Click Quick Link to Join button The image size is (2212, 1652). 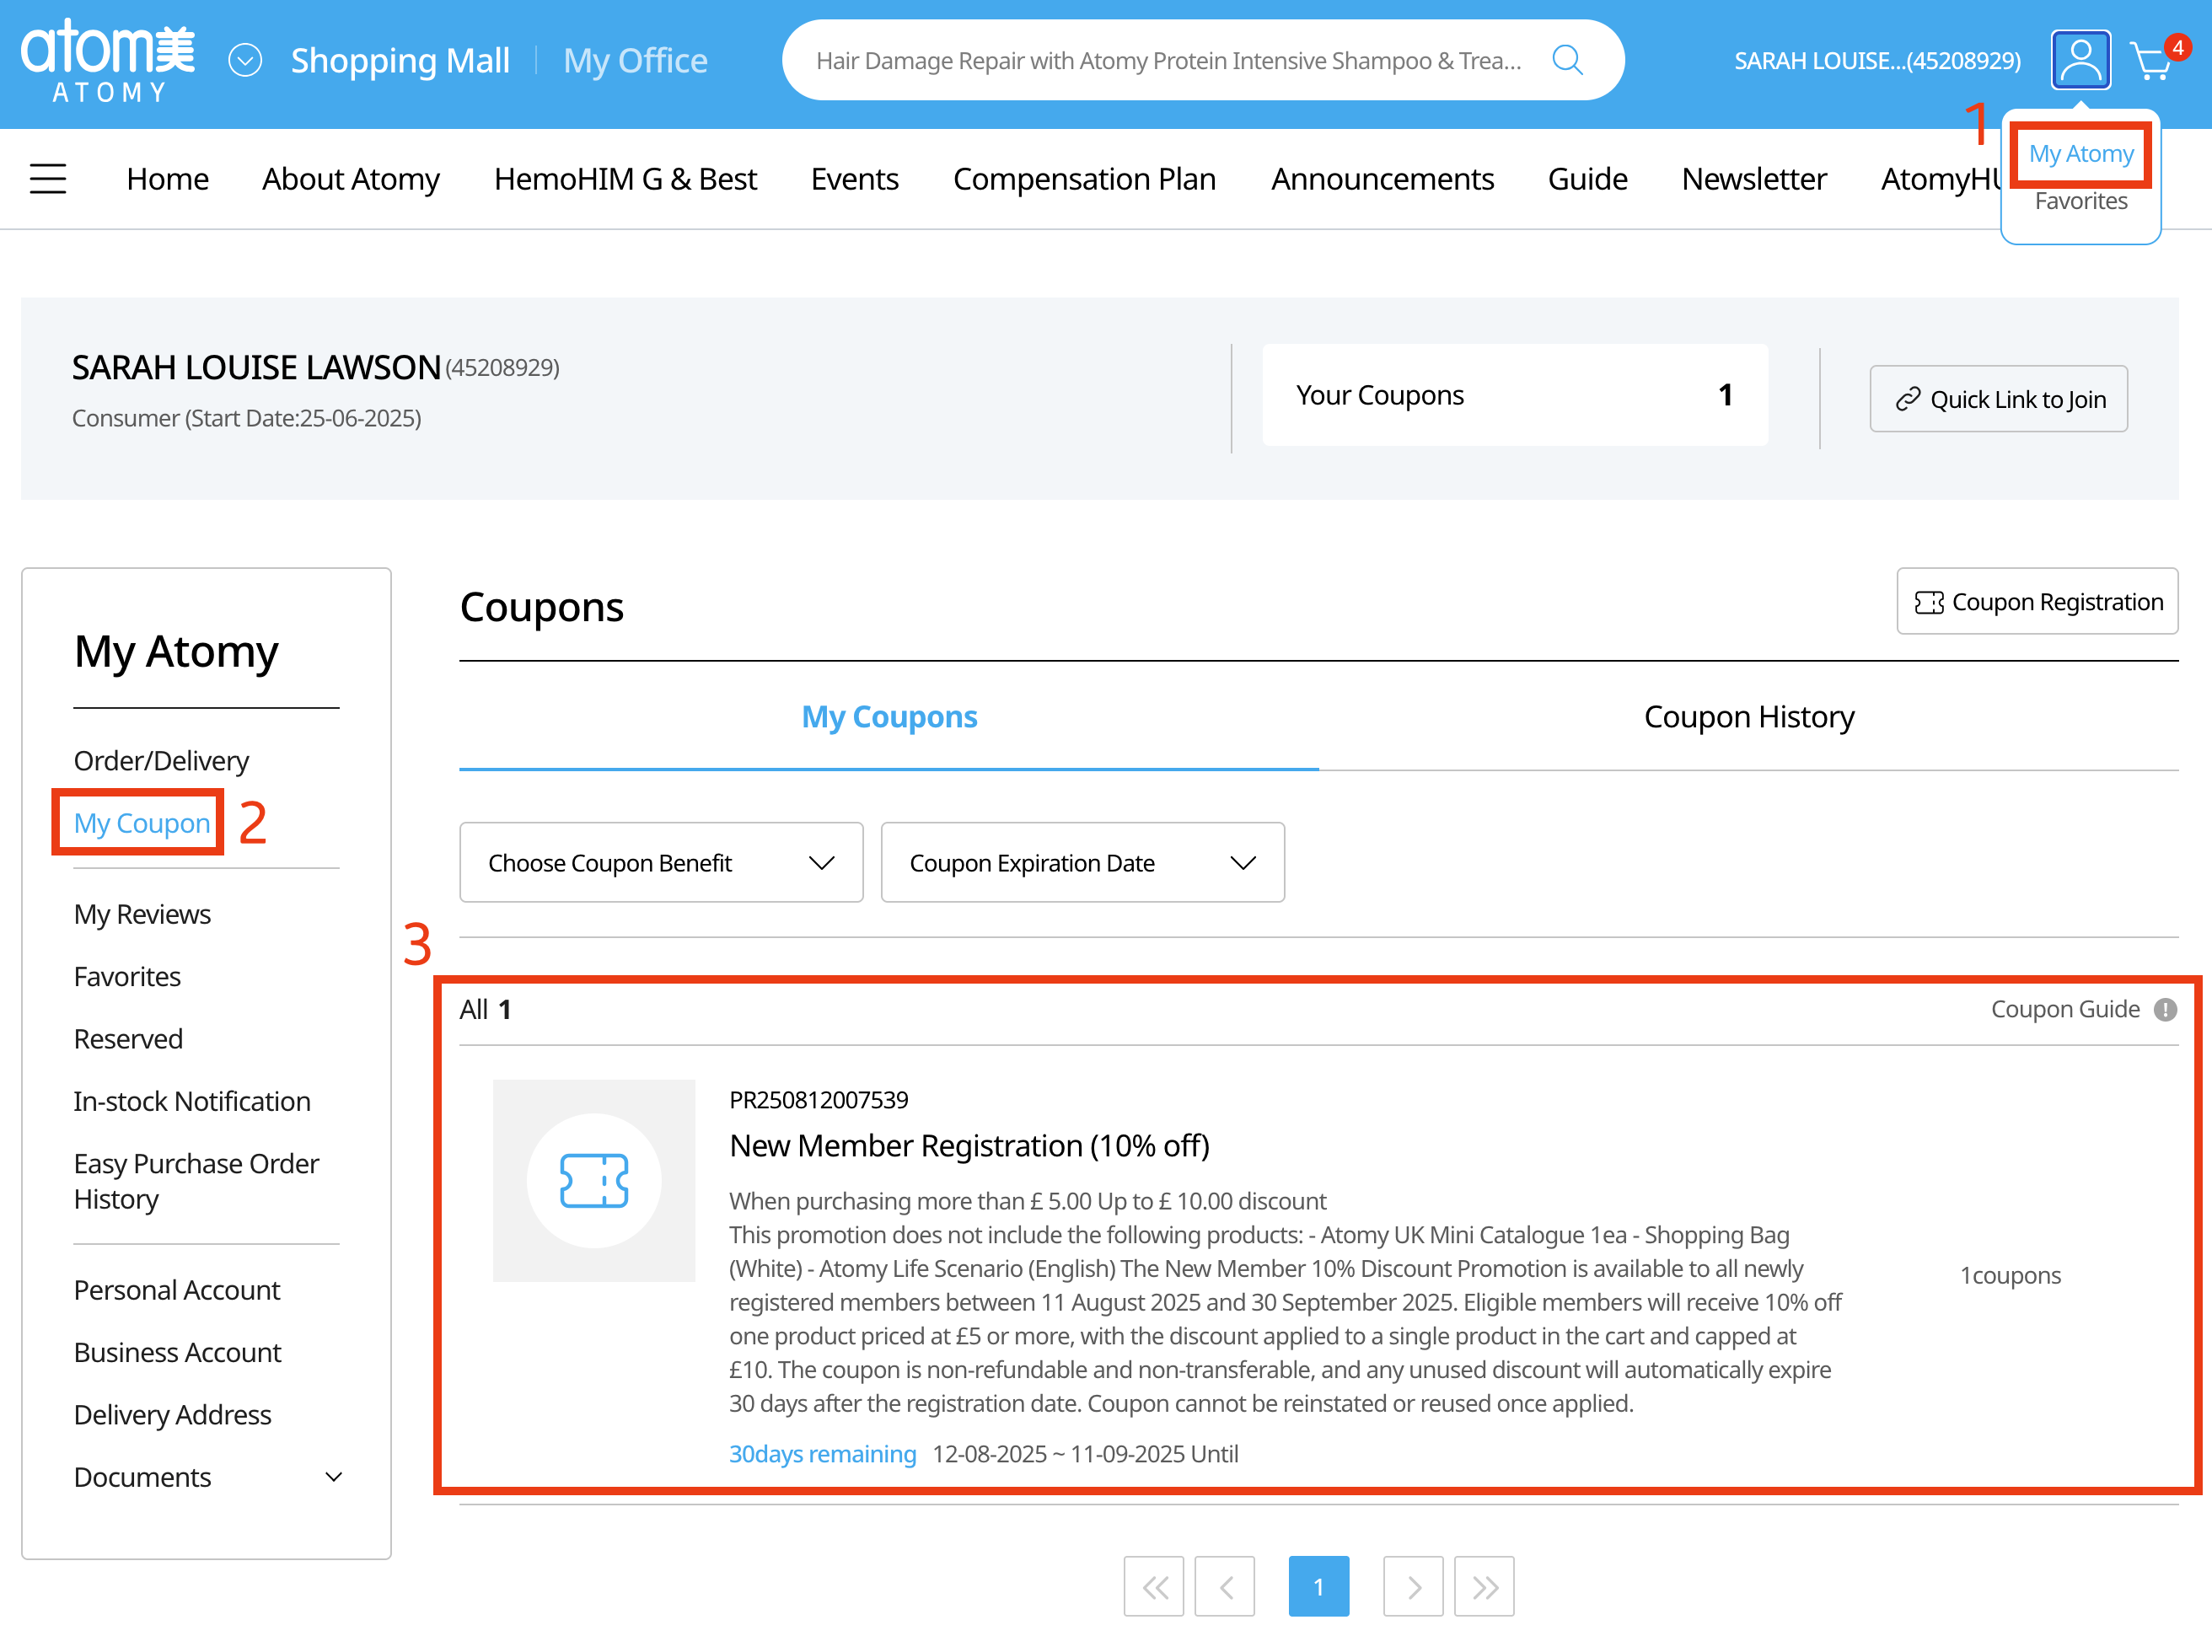pos(1998,399)
